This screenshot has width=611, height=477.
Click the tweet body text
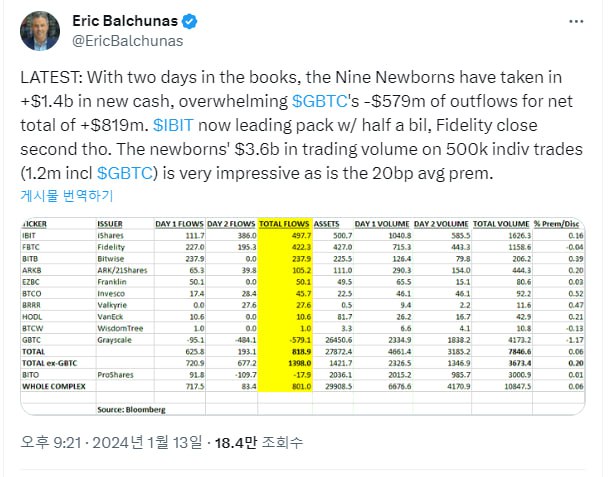click(x=302, y=125)
